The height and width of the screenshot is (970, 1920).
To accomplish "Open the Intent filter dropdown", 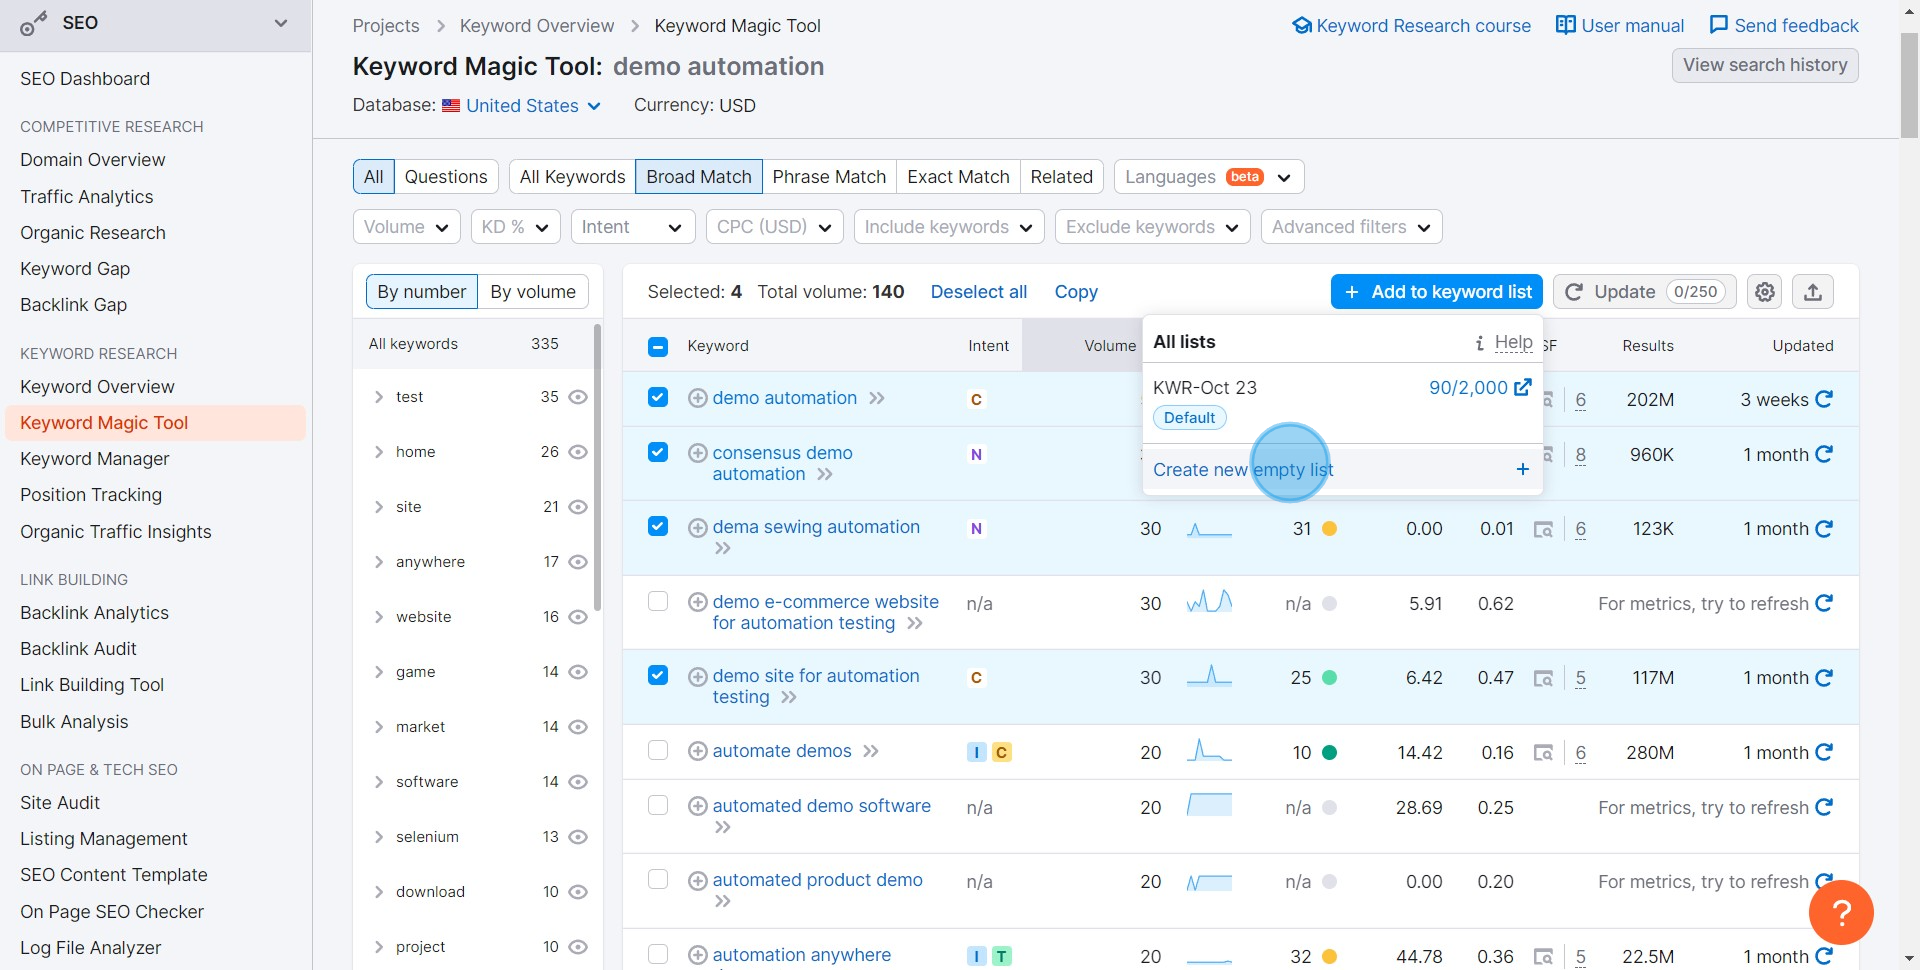I will click(632, 227).
